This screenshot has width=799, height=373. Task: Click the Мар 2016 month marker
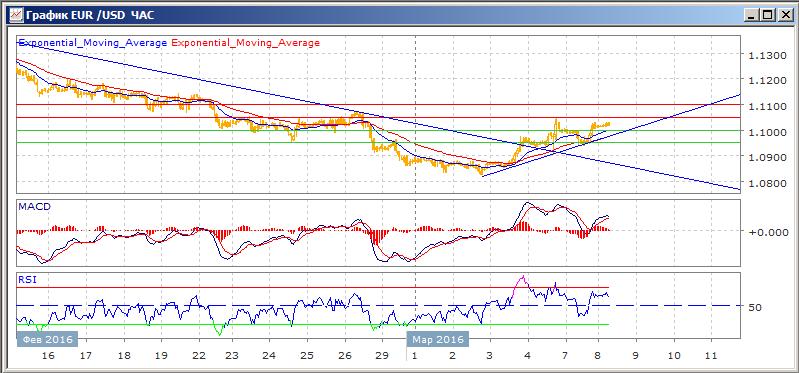click(x=437, y=339)
